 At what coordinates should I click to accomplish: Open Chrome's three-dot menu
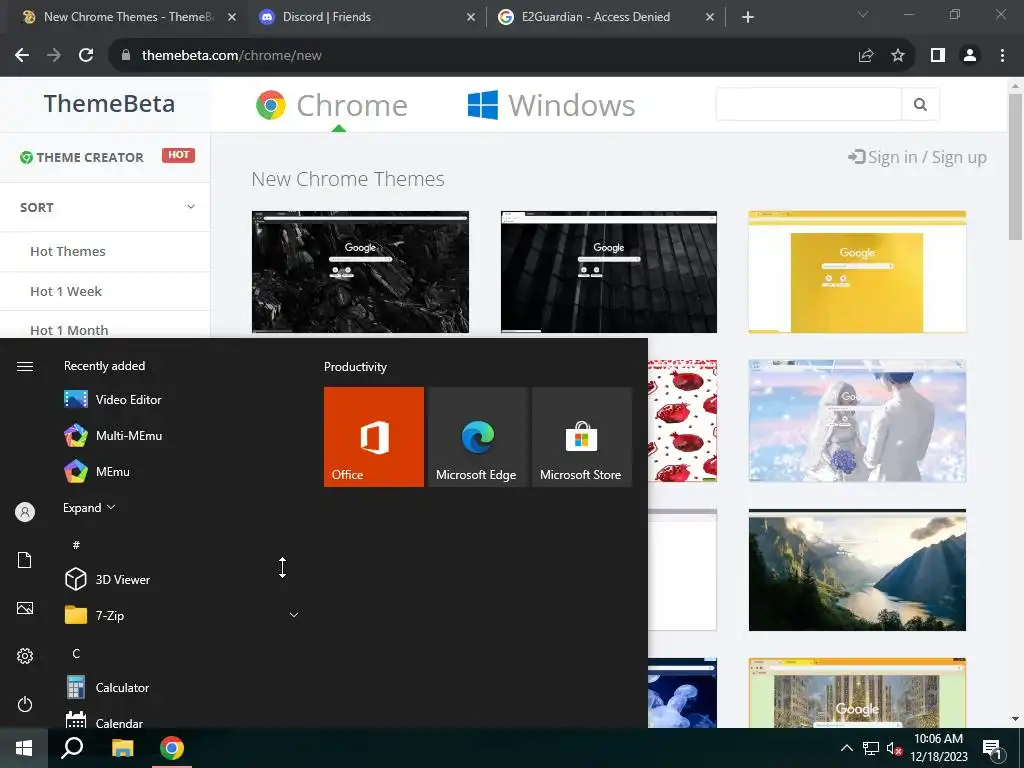pyautogui.click(x=1002, y=56)
